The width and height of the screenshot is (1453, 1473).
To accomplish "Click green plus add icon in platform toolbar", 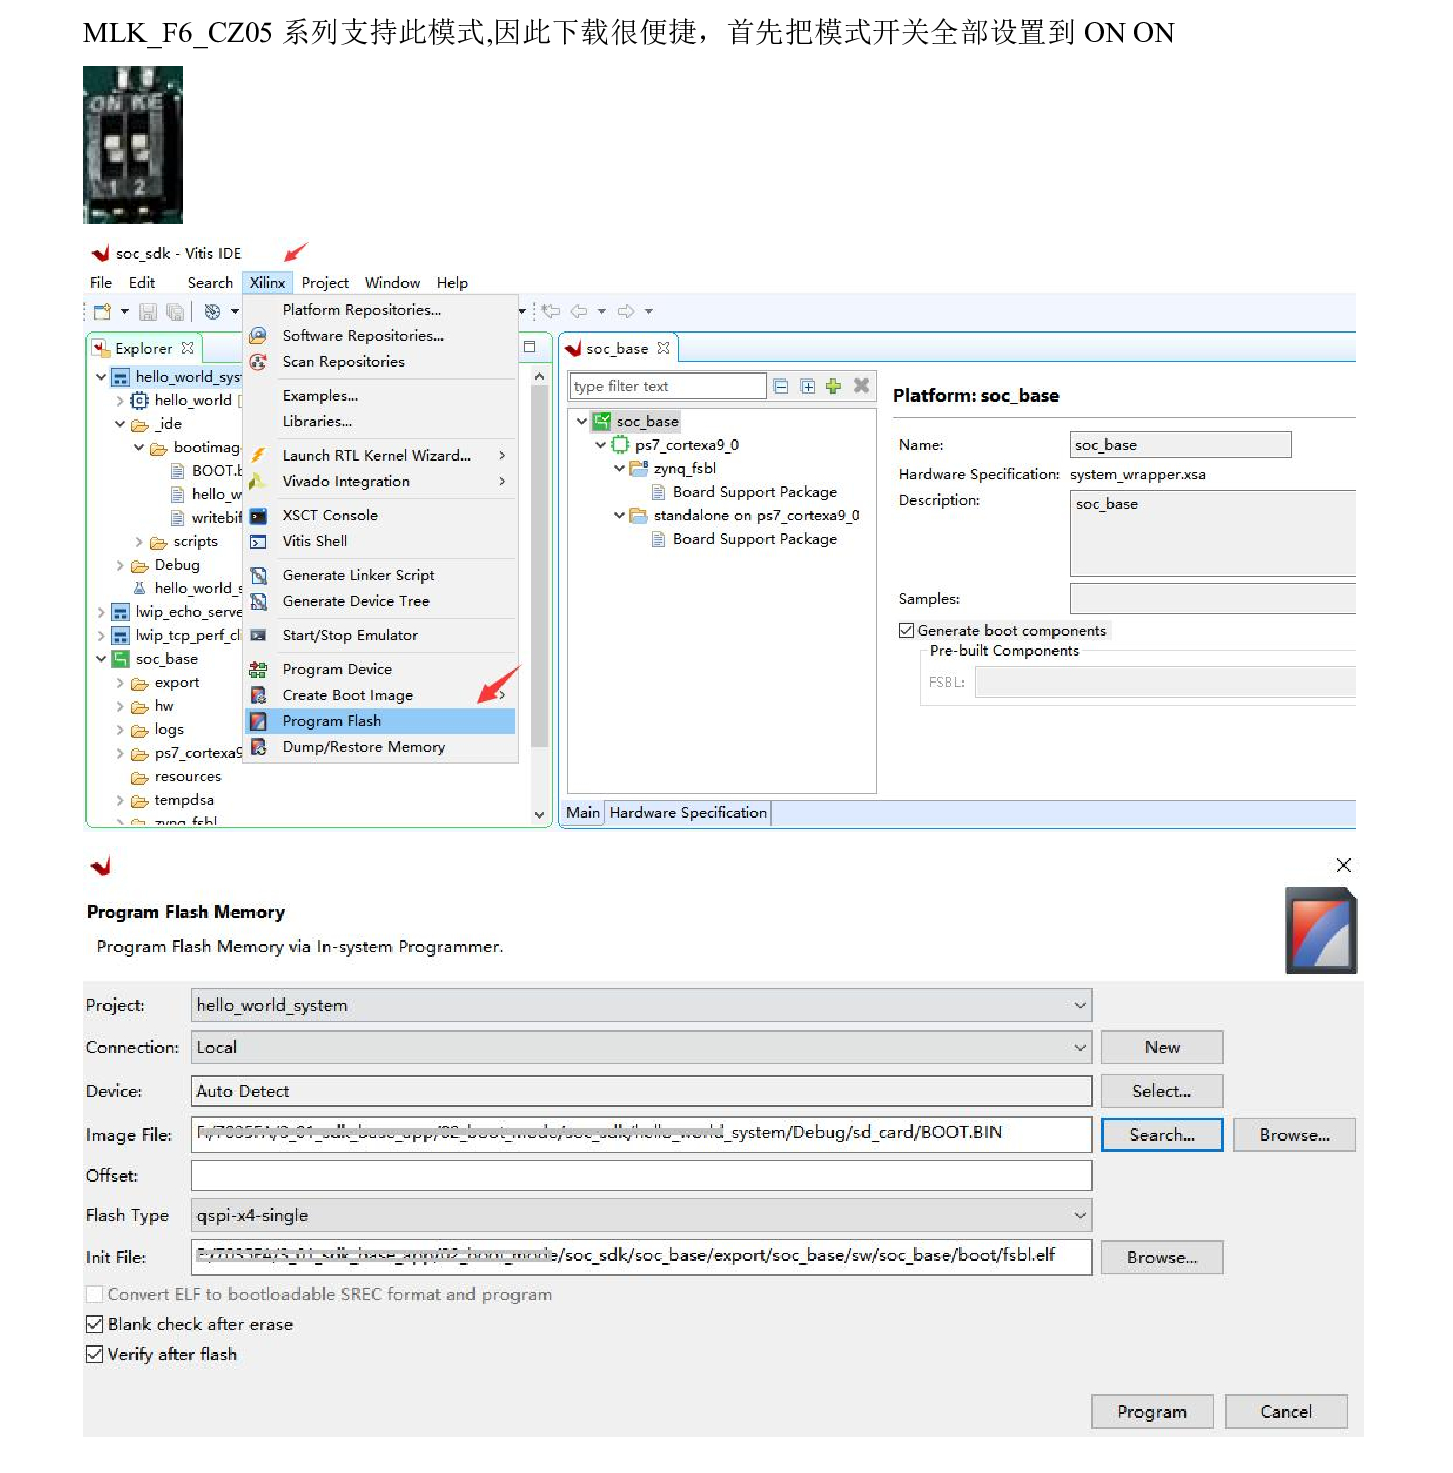I will pyautogui.click(x=833, y=386).
